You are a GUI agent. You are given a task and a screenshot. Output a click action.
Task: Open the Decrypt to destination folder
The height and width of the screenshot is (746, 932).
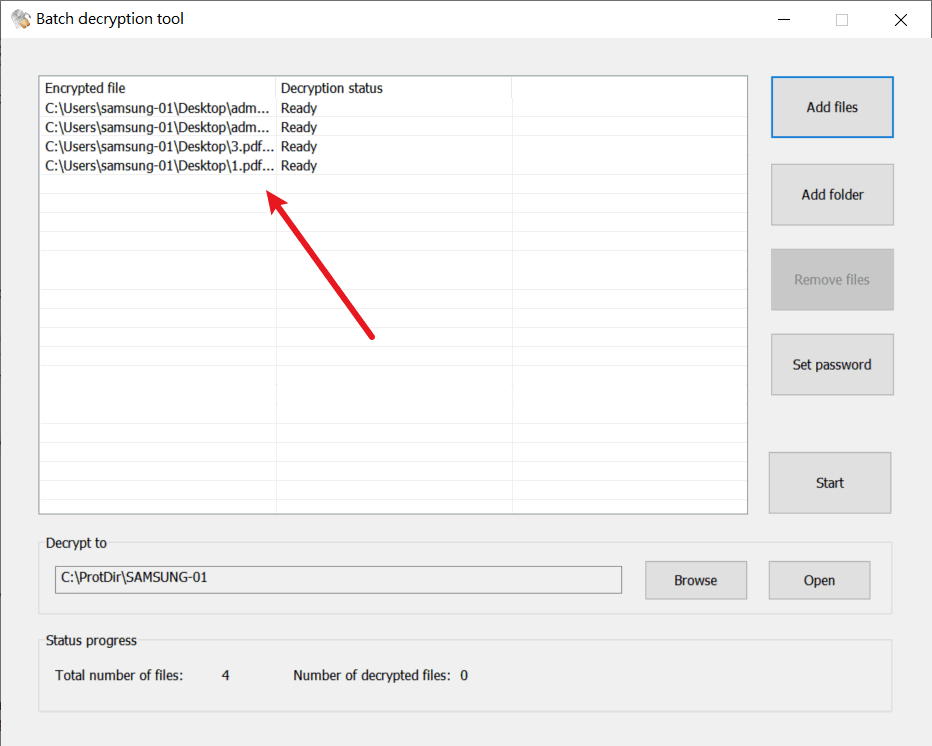click(x=818, y=580)
